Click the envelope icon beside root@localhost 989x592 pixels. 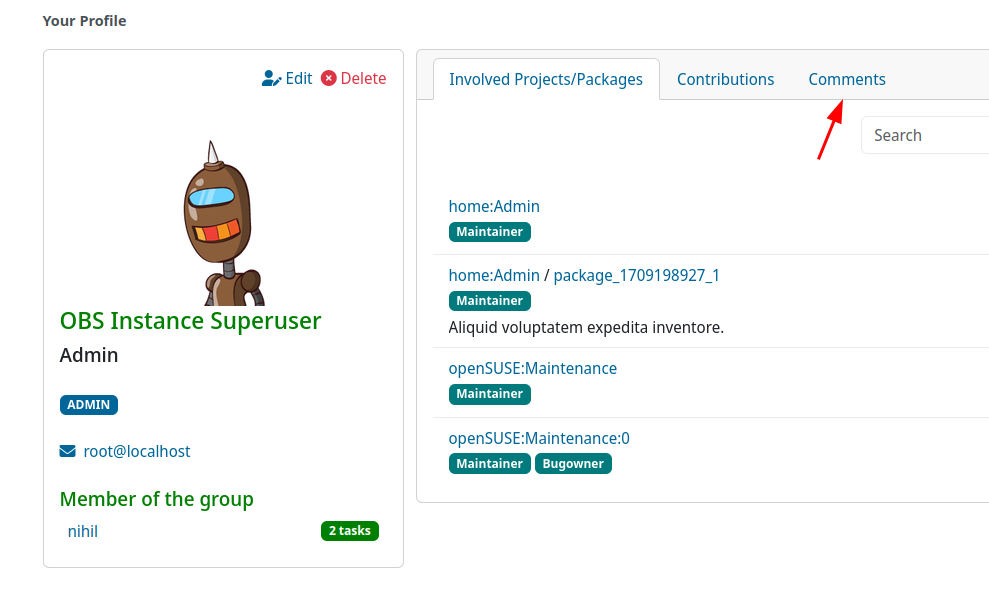coord(66,450)
